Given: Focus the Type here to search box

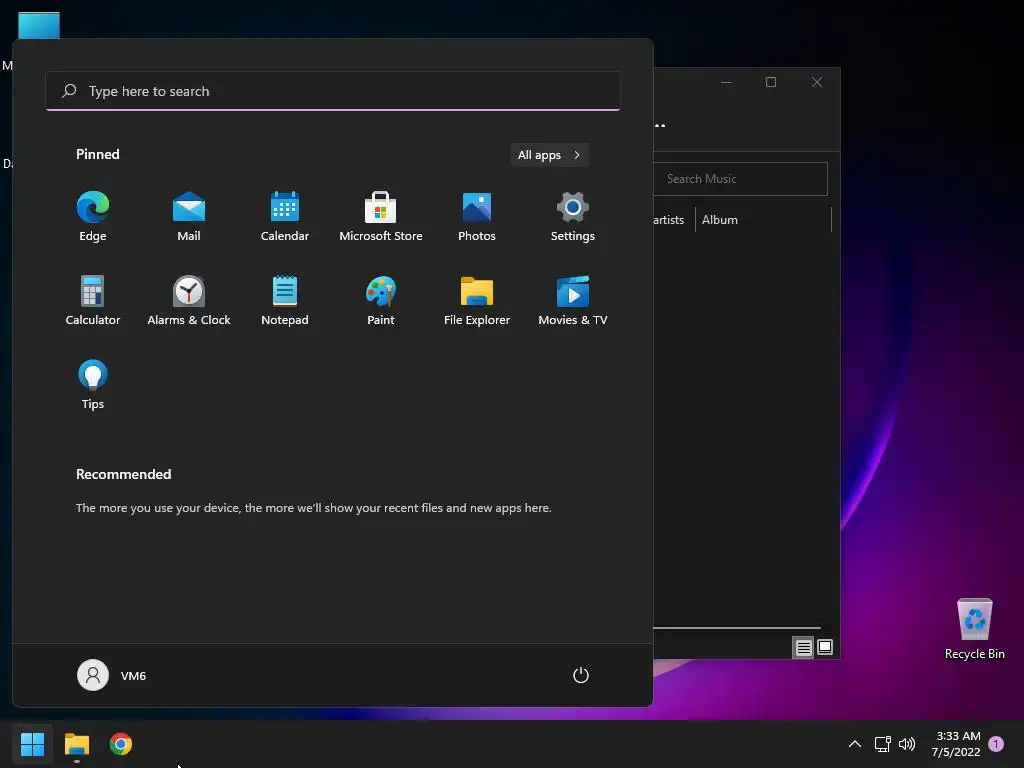Looking at the screenshot, I should click(332, 91).
